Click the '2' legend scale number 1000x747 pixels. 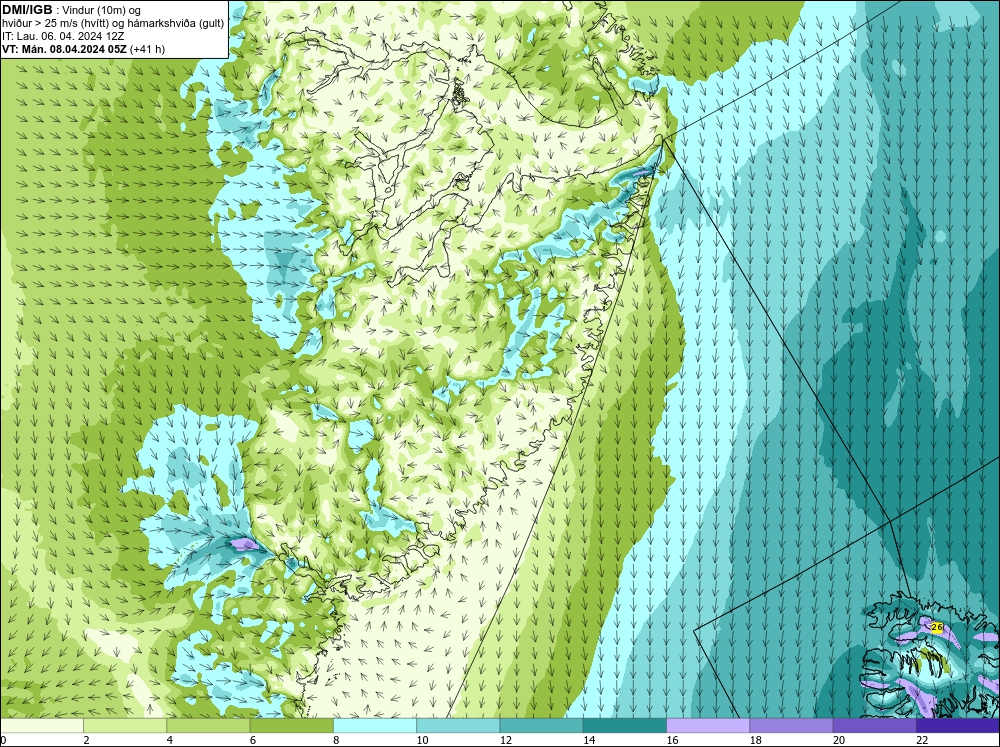coord(86,740)
